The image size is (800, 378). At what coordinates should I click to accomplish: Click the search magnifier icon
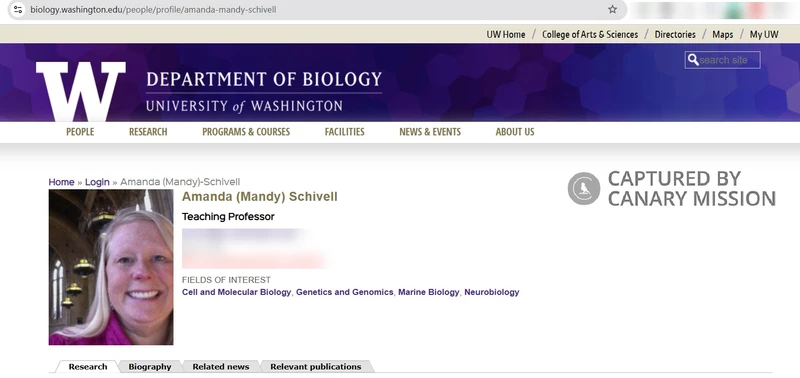coord(693,60)
